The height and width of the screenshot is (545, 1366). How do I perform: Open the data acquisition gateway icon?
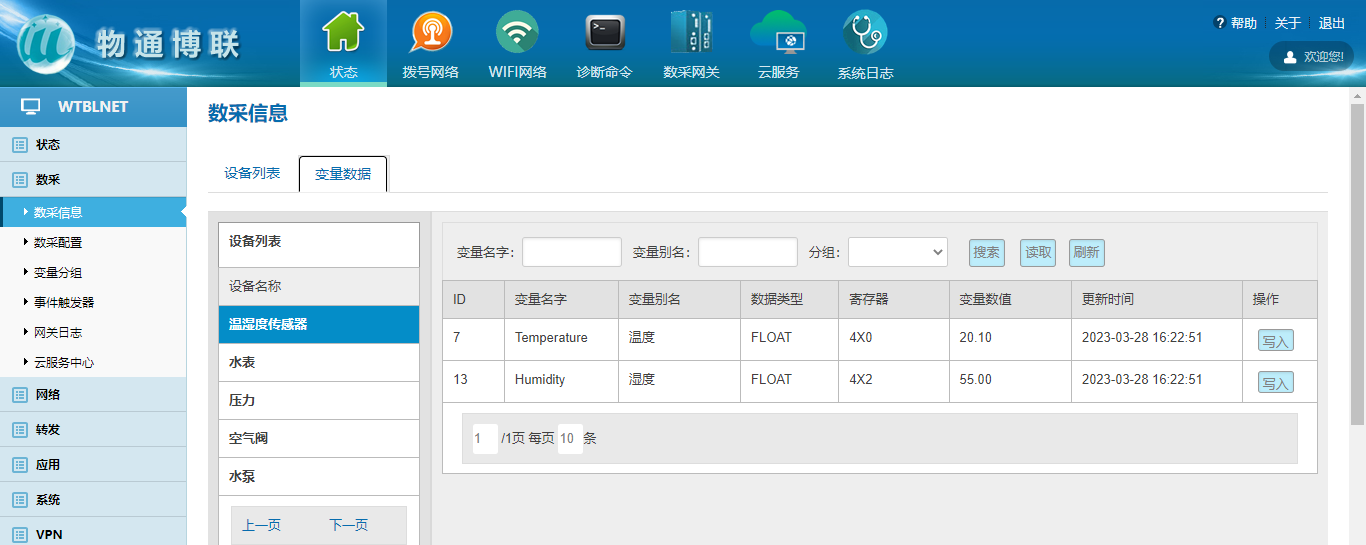[x=691, y=34]
